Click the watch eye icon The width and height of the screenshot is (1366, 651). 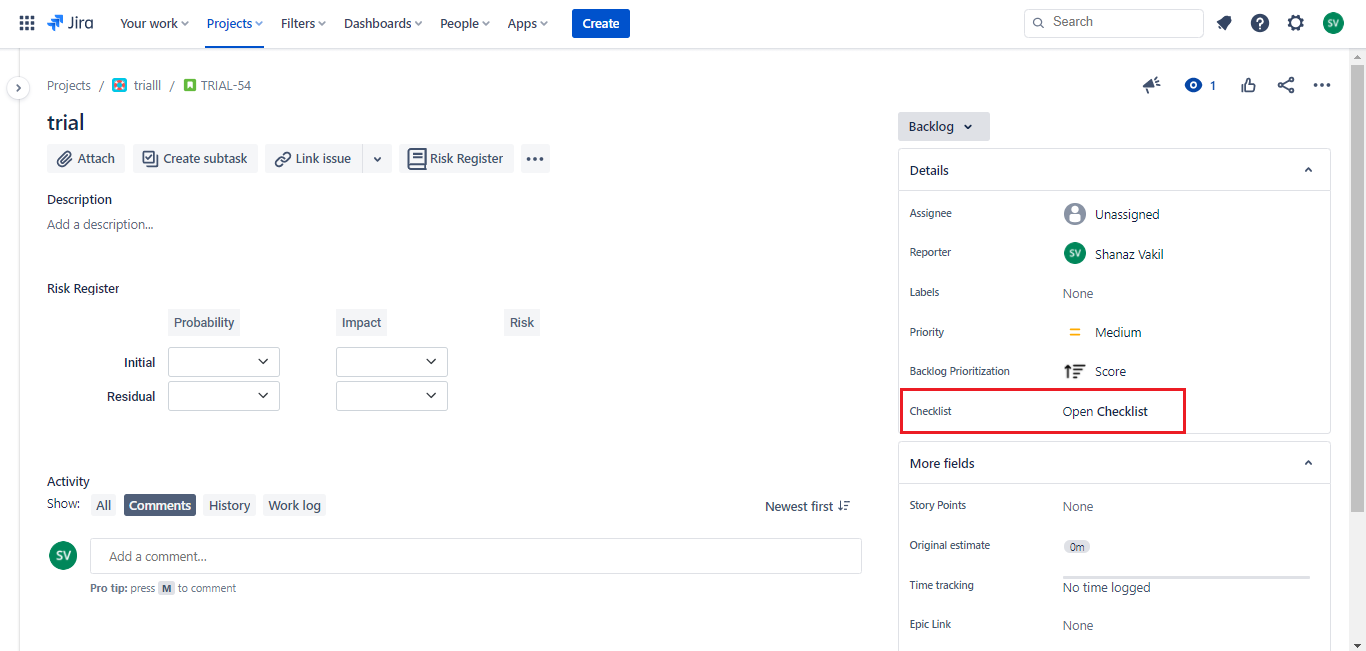coord(1193,85)
